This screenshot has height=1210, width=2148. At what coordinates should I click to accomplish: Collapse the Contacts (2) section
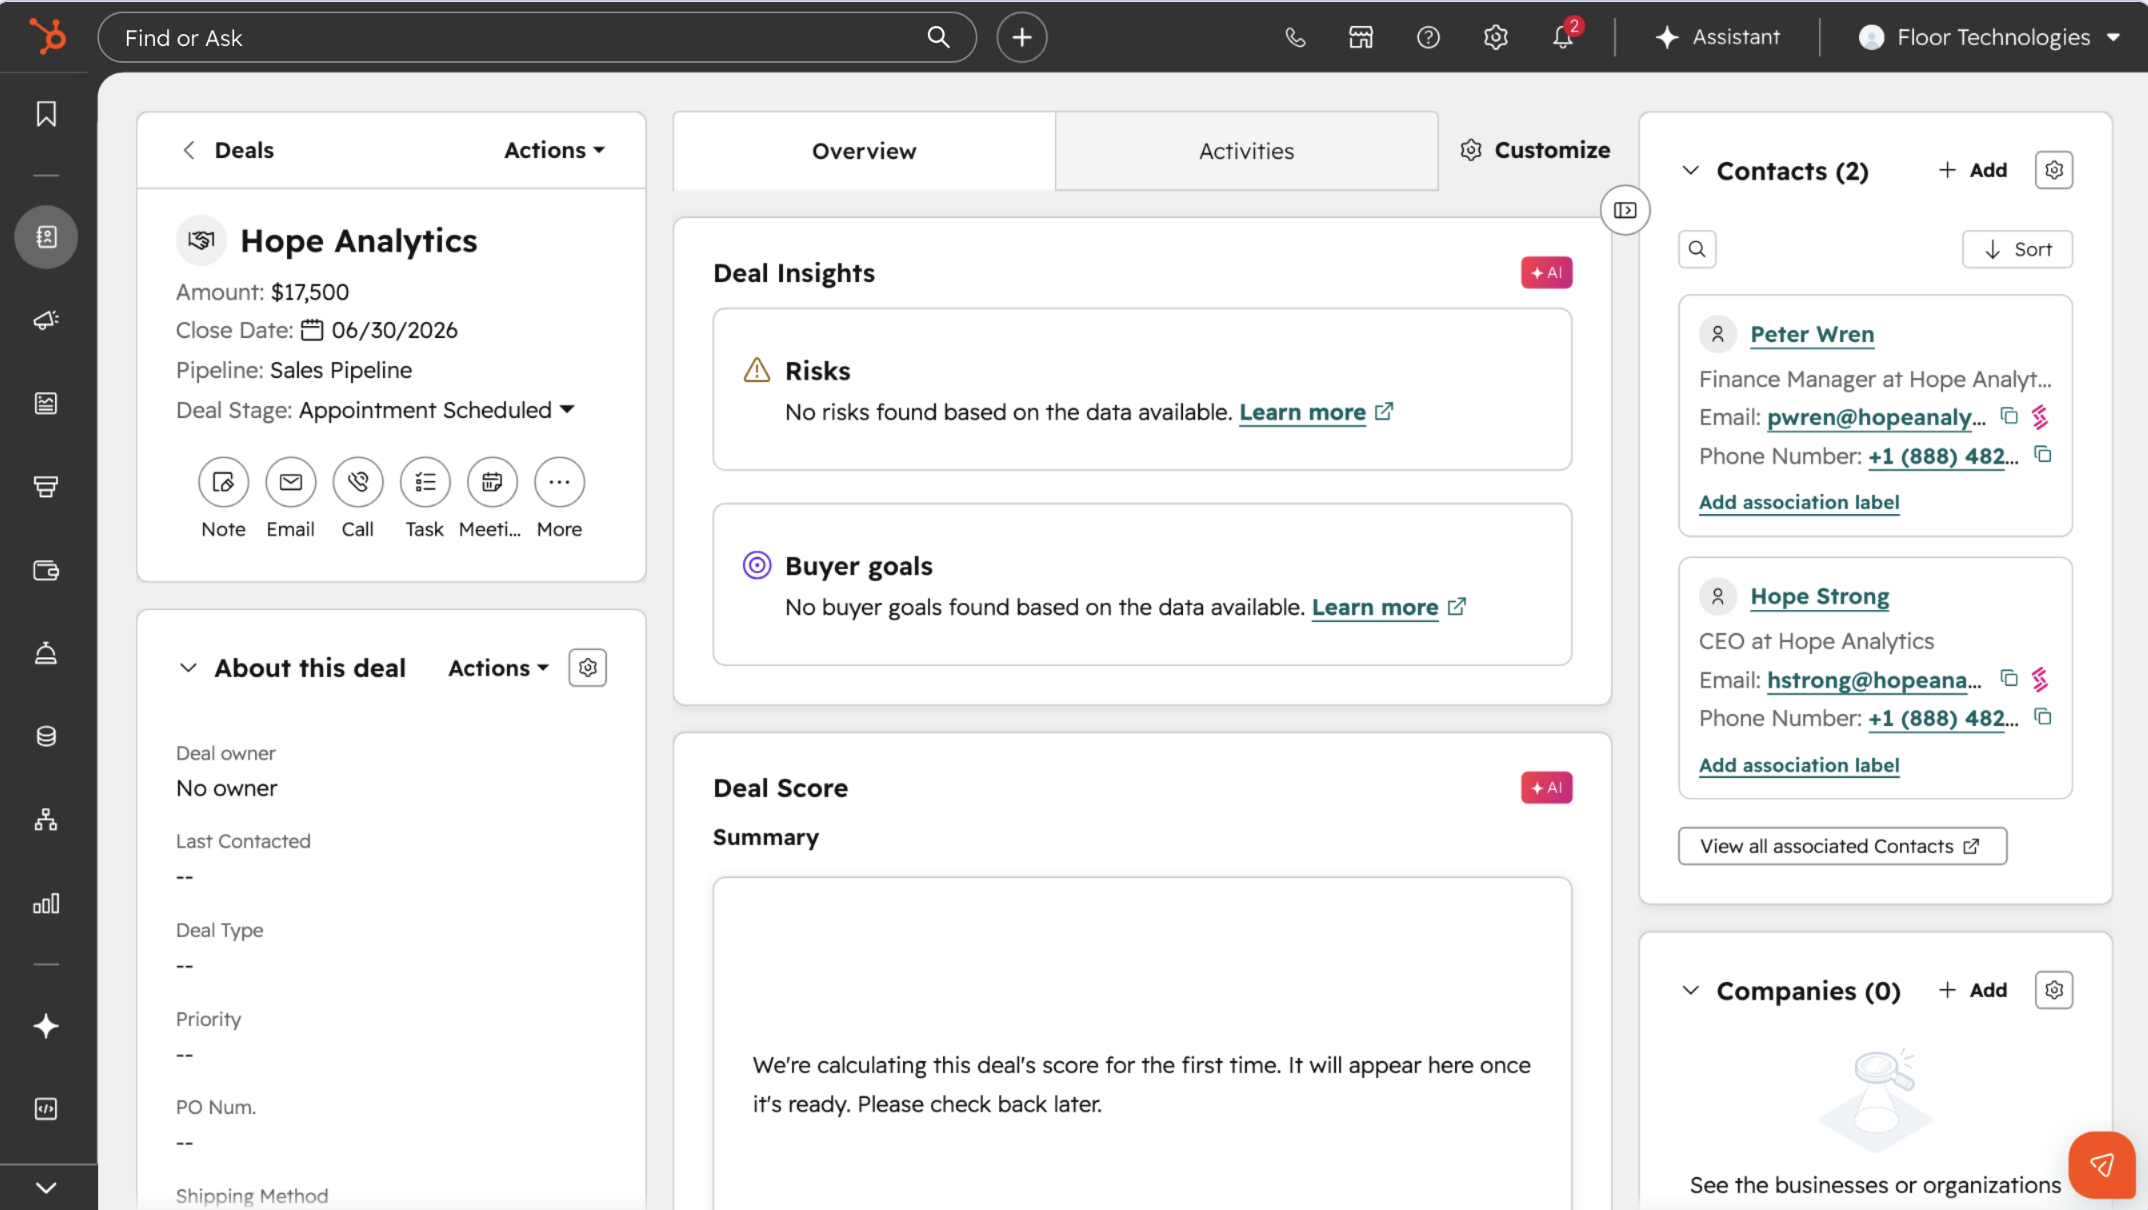click(1690, 170)
